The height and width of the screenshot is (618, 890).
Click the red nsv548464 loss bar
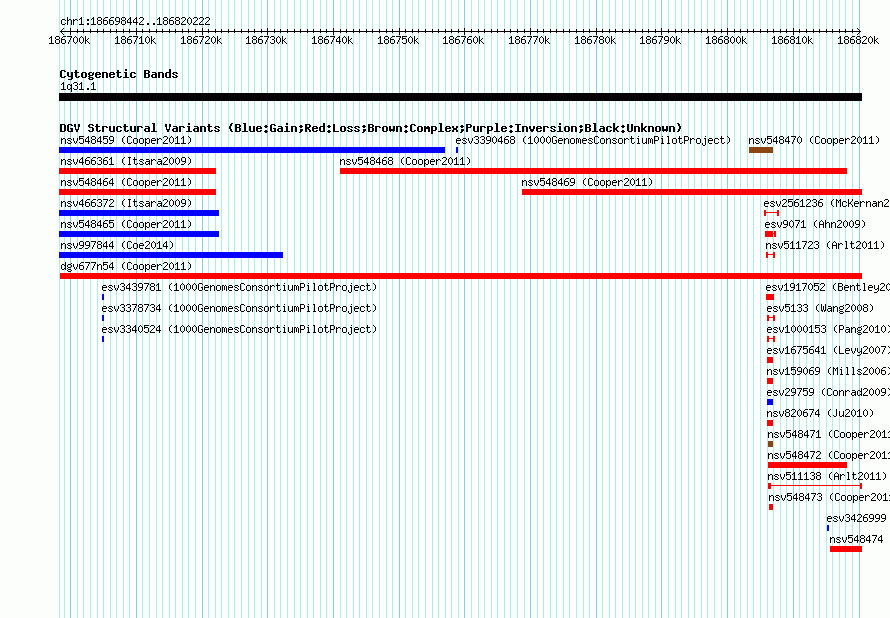click(x=137, y=192)
